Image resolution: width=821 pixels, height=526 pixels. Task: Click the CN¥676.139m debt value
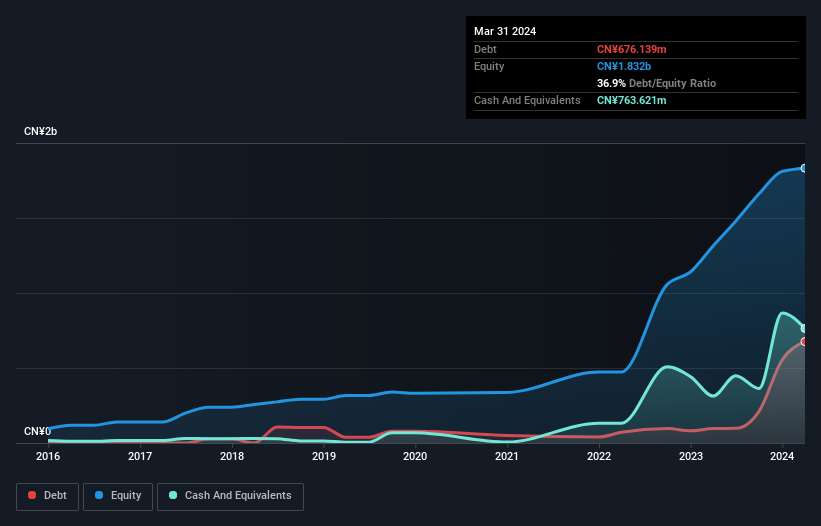[631, 49]
